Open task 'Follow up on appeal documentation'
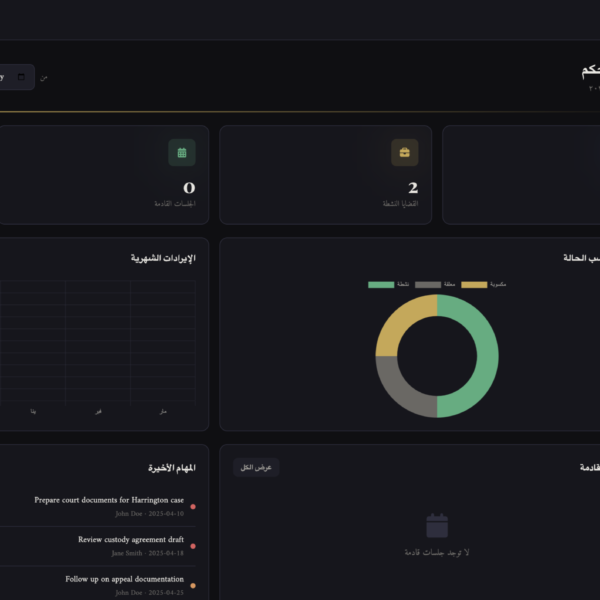600x600 pixels. pos(125,579)
